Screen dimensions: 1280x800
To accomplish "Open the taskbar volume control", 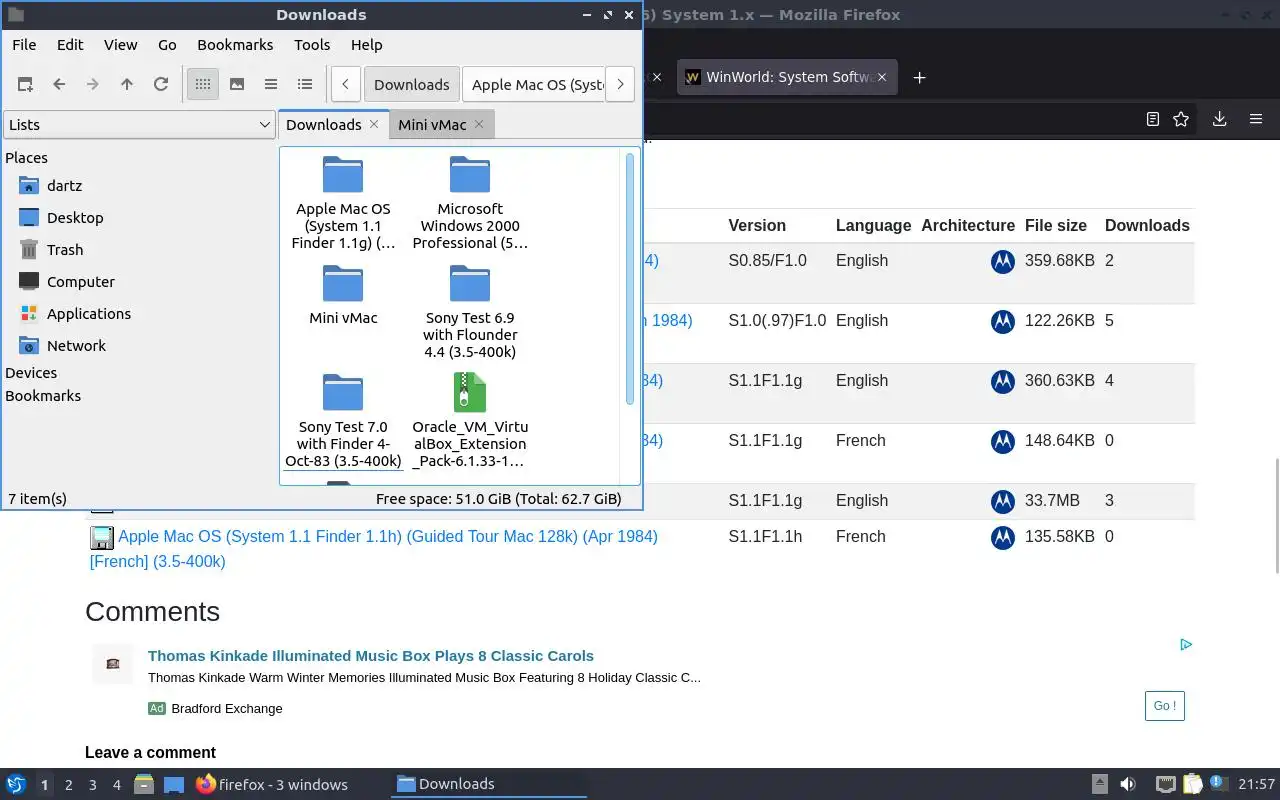I will [x=1128, y=784].
